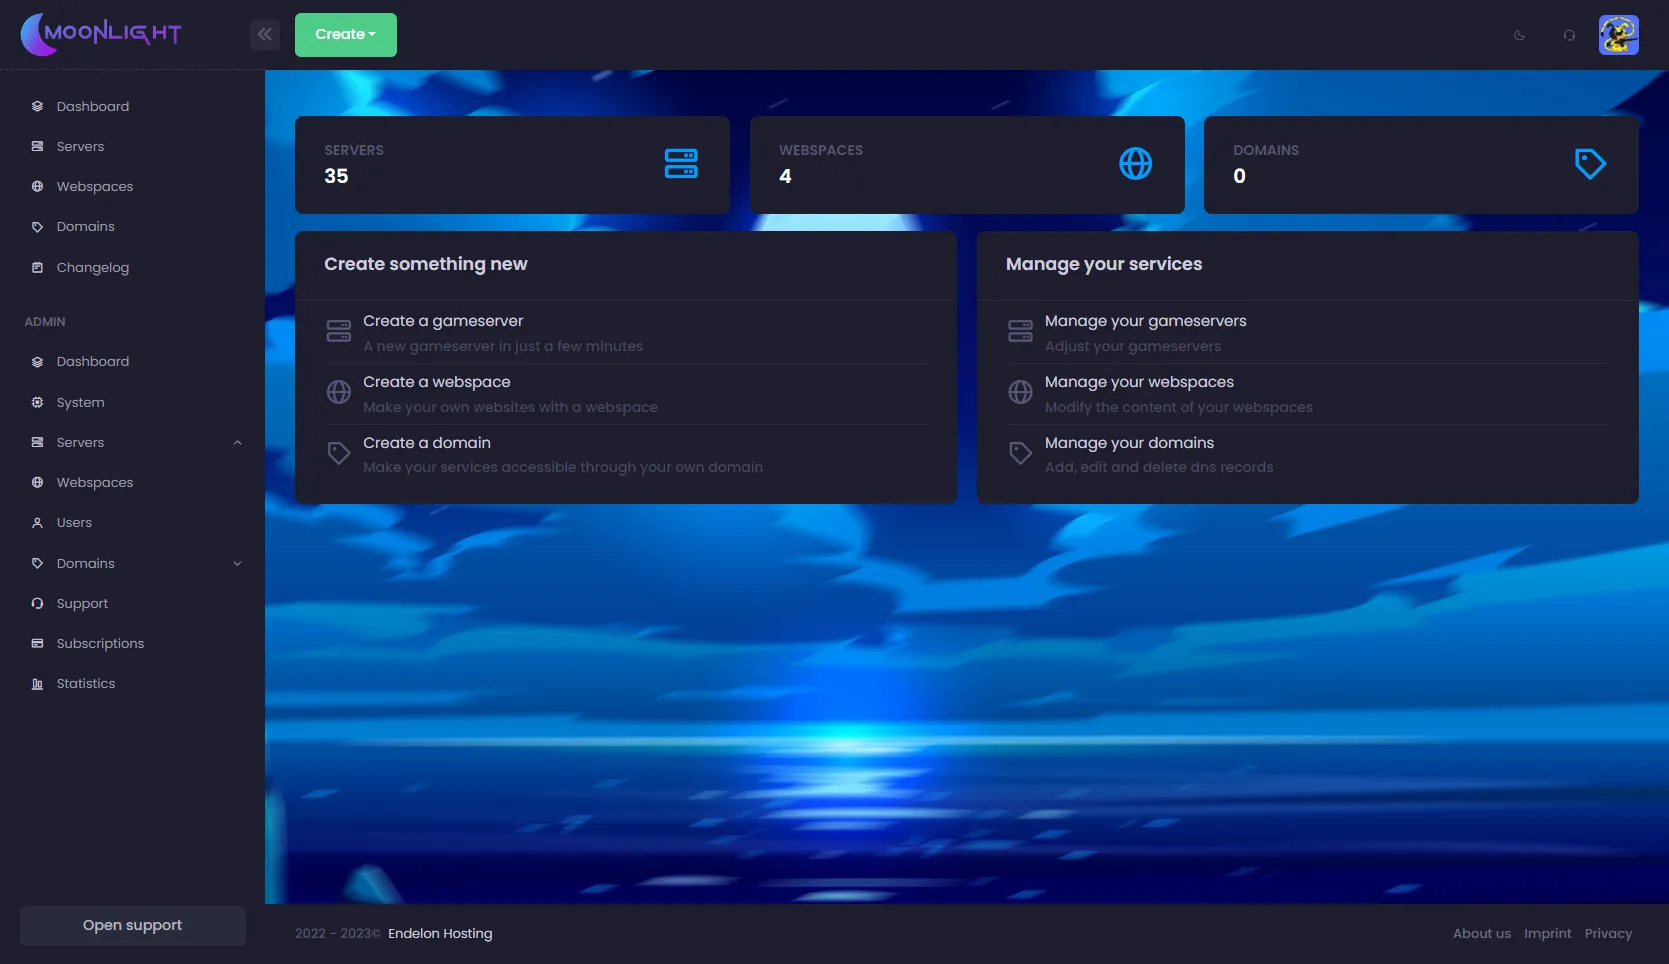Click the globe icon on the Webspaces stat card
Viewport: 1669px width, 964px height.
click(1136, 164)
